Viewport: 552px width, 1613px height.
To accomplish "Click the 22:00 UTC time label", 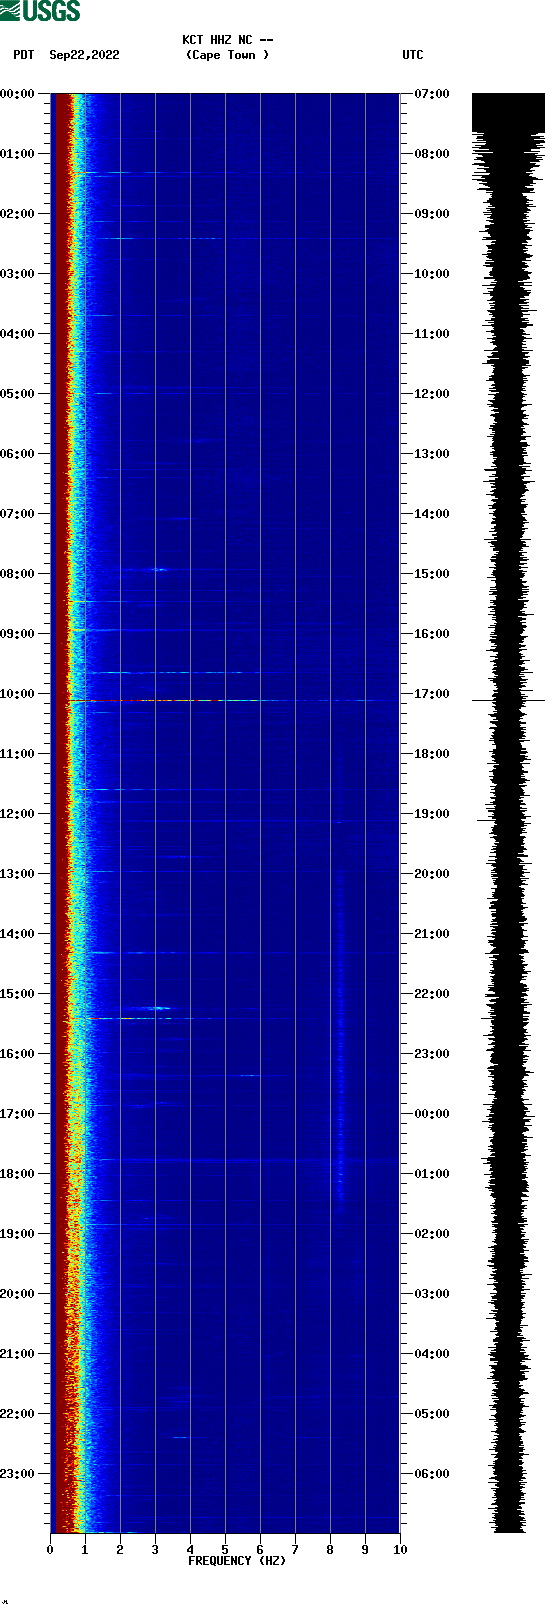I will 432,994.
